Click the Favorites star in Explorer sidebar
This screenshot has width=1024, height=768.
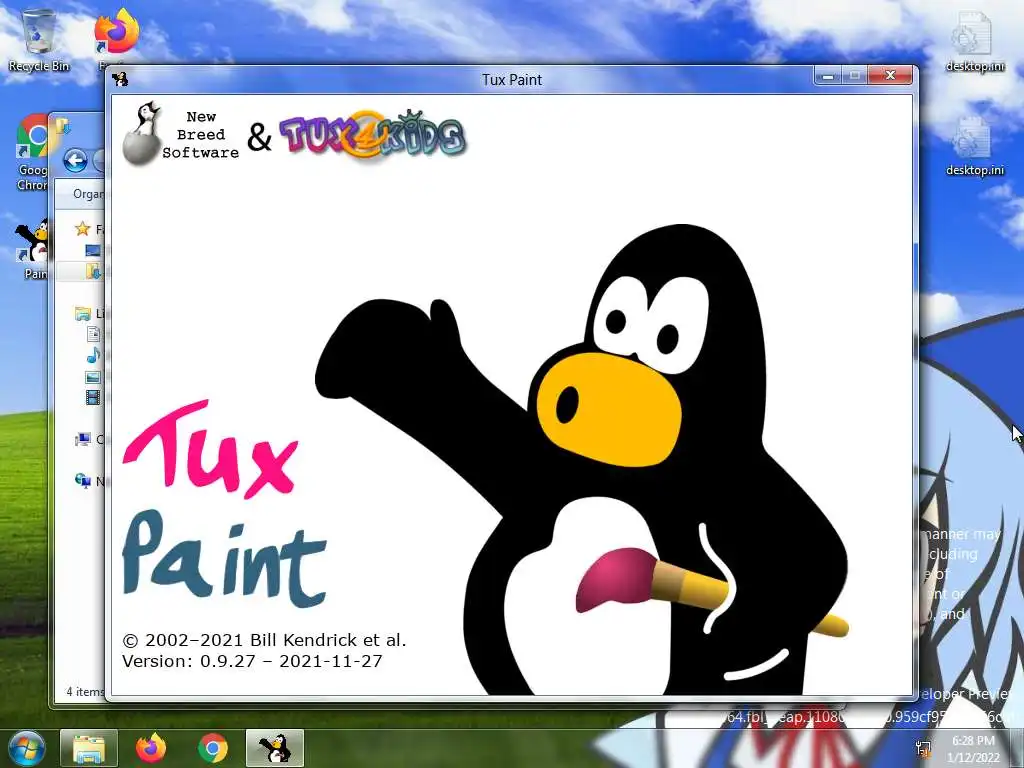[82, 229]
